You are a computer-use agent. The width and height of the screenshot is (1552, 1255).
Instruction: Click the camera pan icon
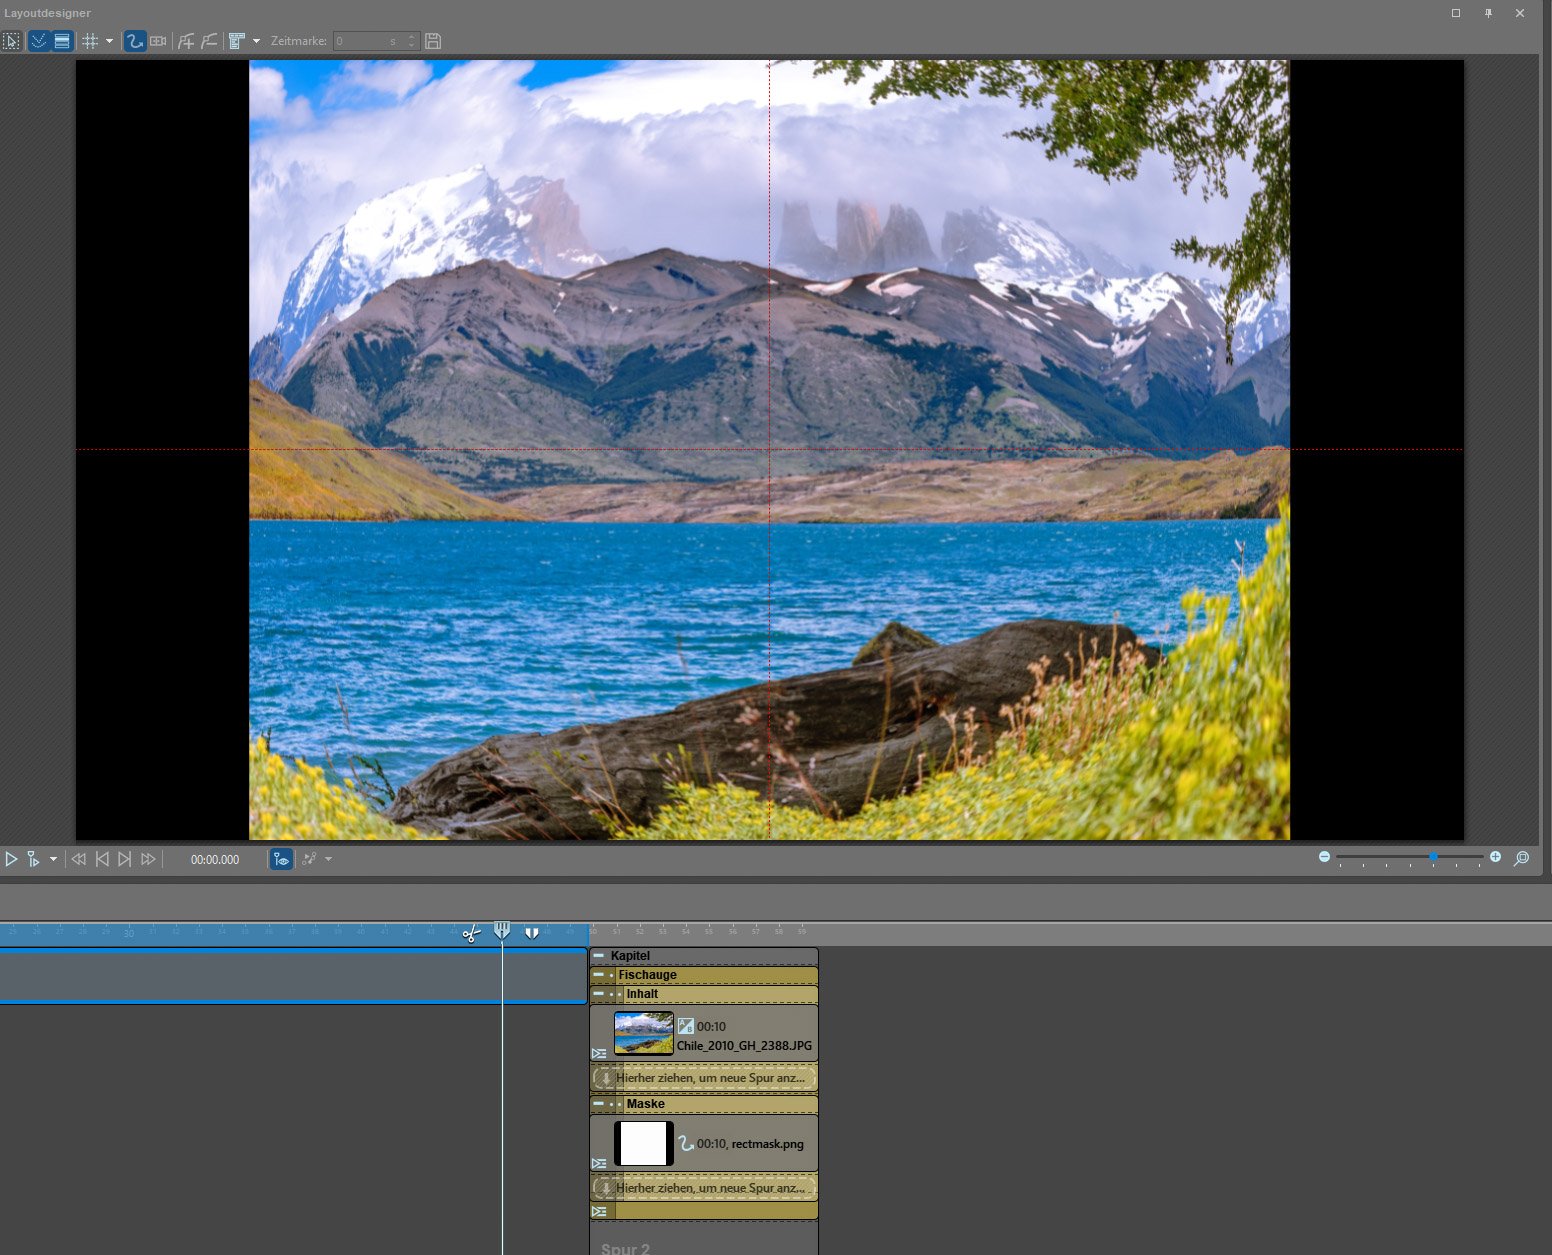click(x=158, y=41)
